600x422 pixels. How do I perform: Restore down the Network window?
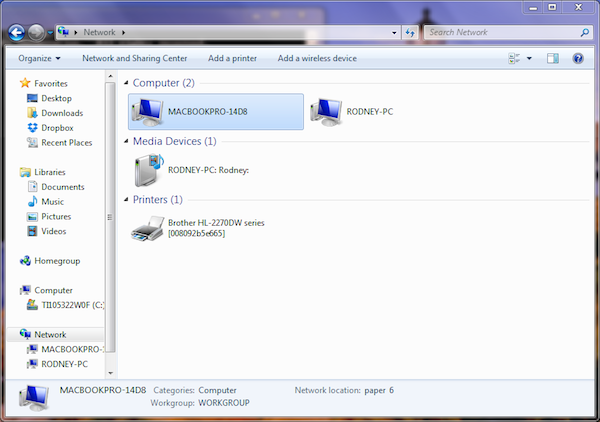[x=552, y=7]
